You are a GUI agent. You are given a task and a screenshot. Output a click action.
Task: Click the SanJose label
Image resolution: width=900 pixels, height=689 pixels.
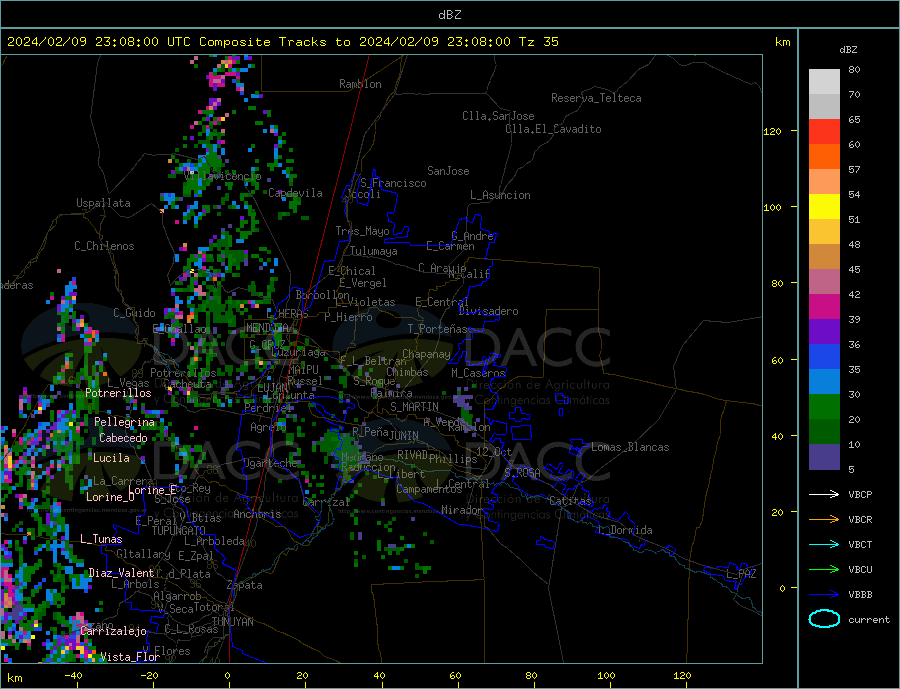tap(448, 171)
